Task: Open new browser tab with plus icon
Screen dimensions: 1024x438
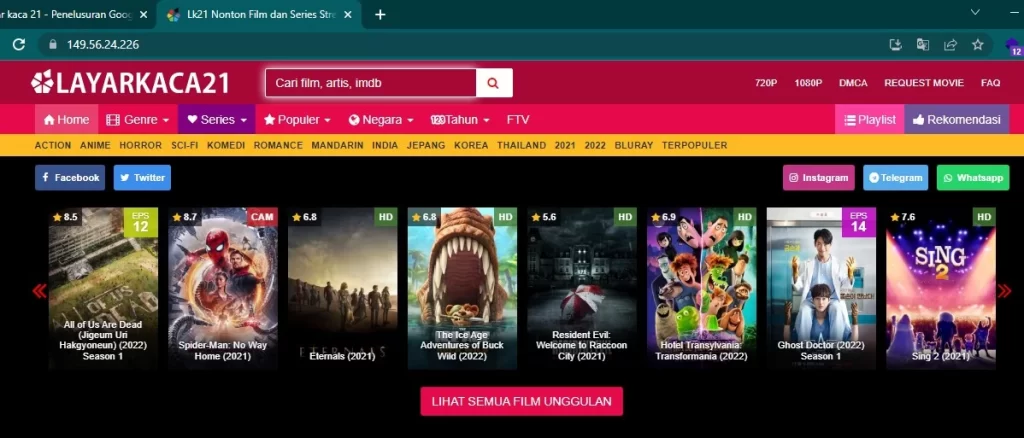Action: (x=380, y=15)
